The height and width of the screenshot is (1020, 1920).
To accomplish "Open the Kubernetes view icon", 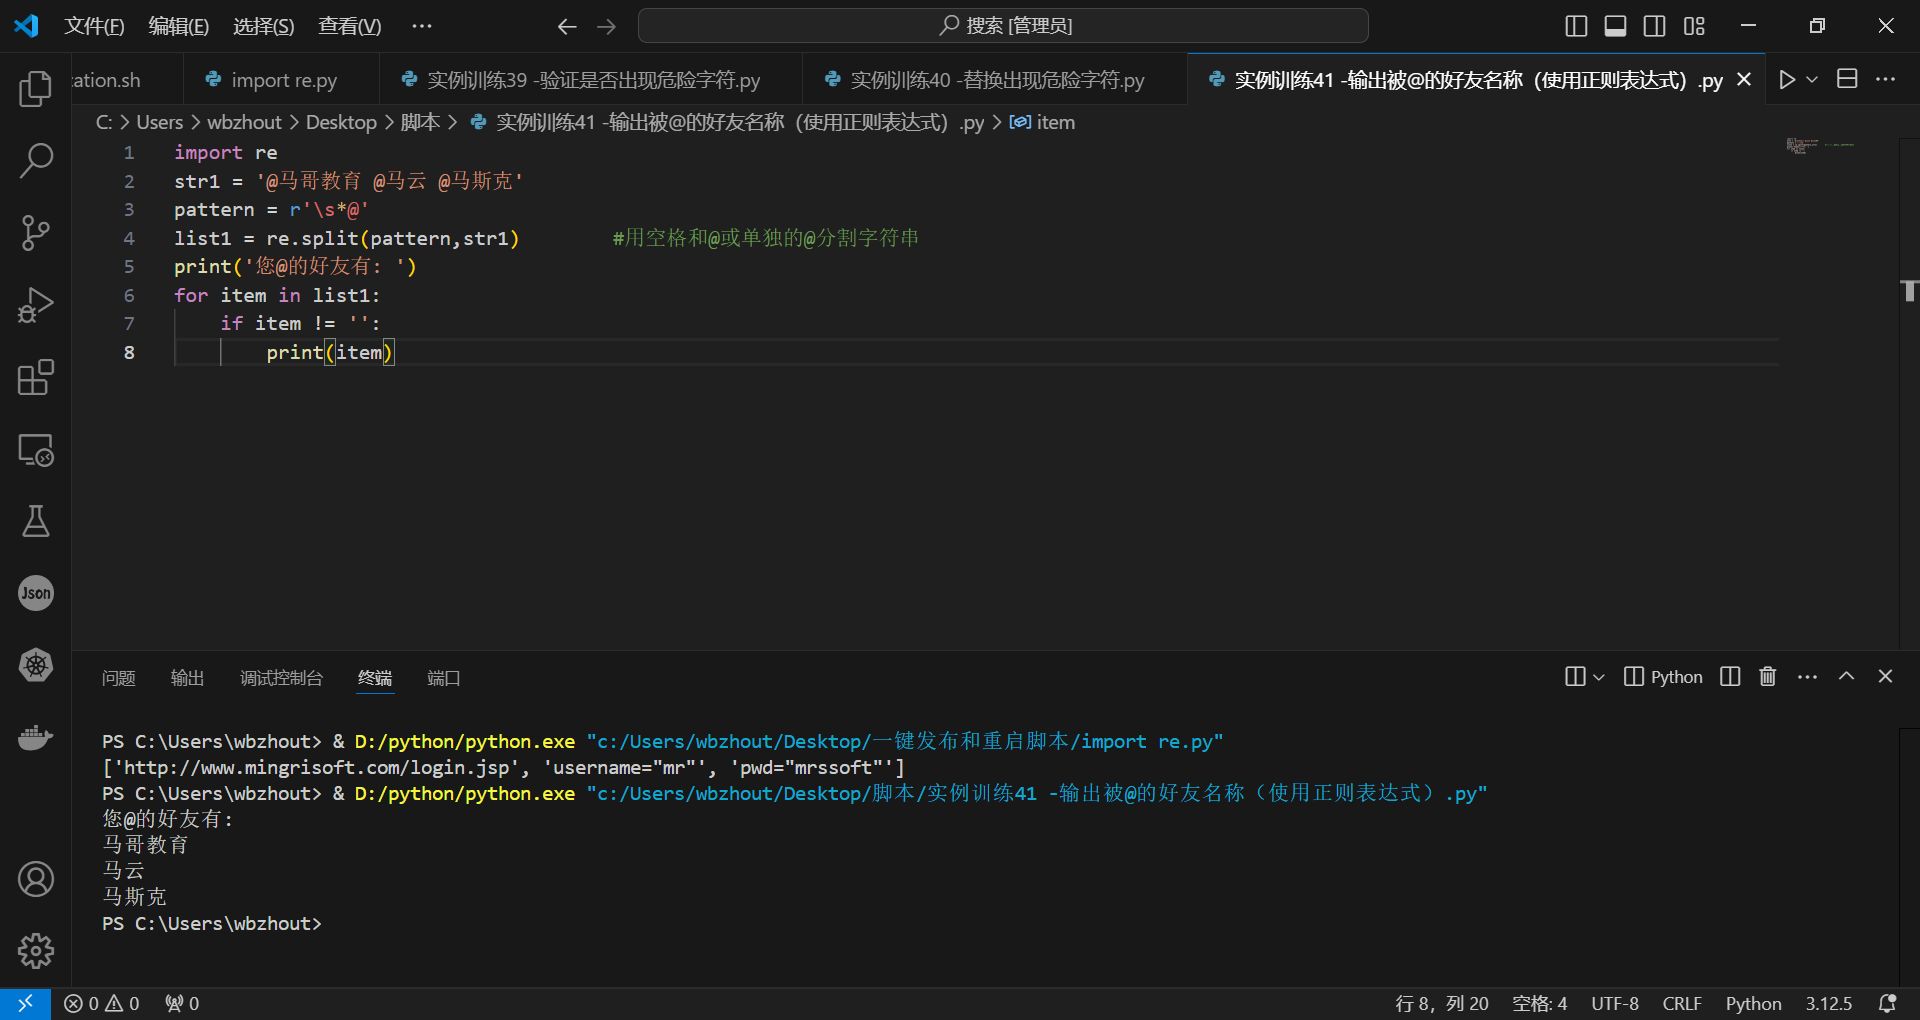I will [x=36, y=665].
